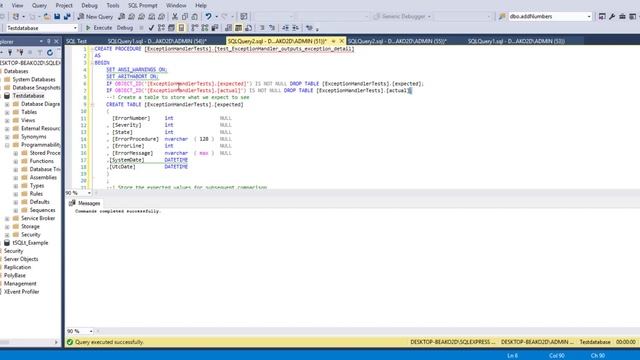This screenshot has height=360, width=640.
Task: Display estimated execution plan
Action: [161, 28]
